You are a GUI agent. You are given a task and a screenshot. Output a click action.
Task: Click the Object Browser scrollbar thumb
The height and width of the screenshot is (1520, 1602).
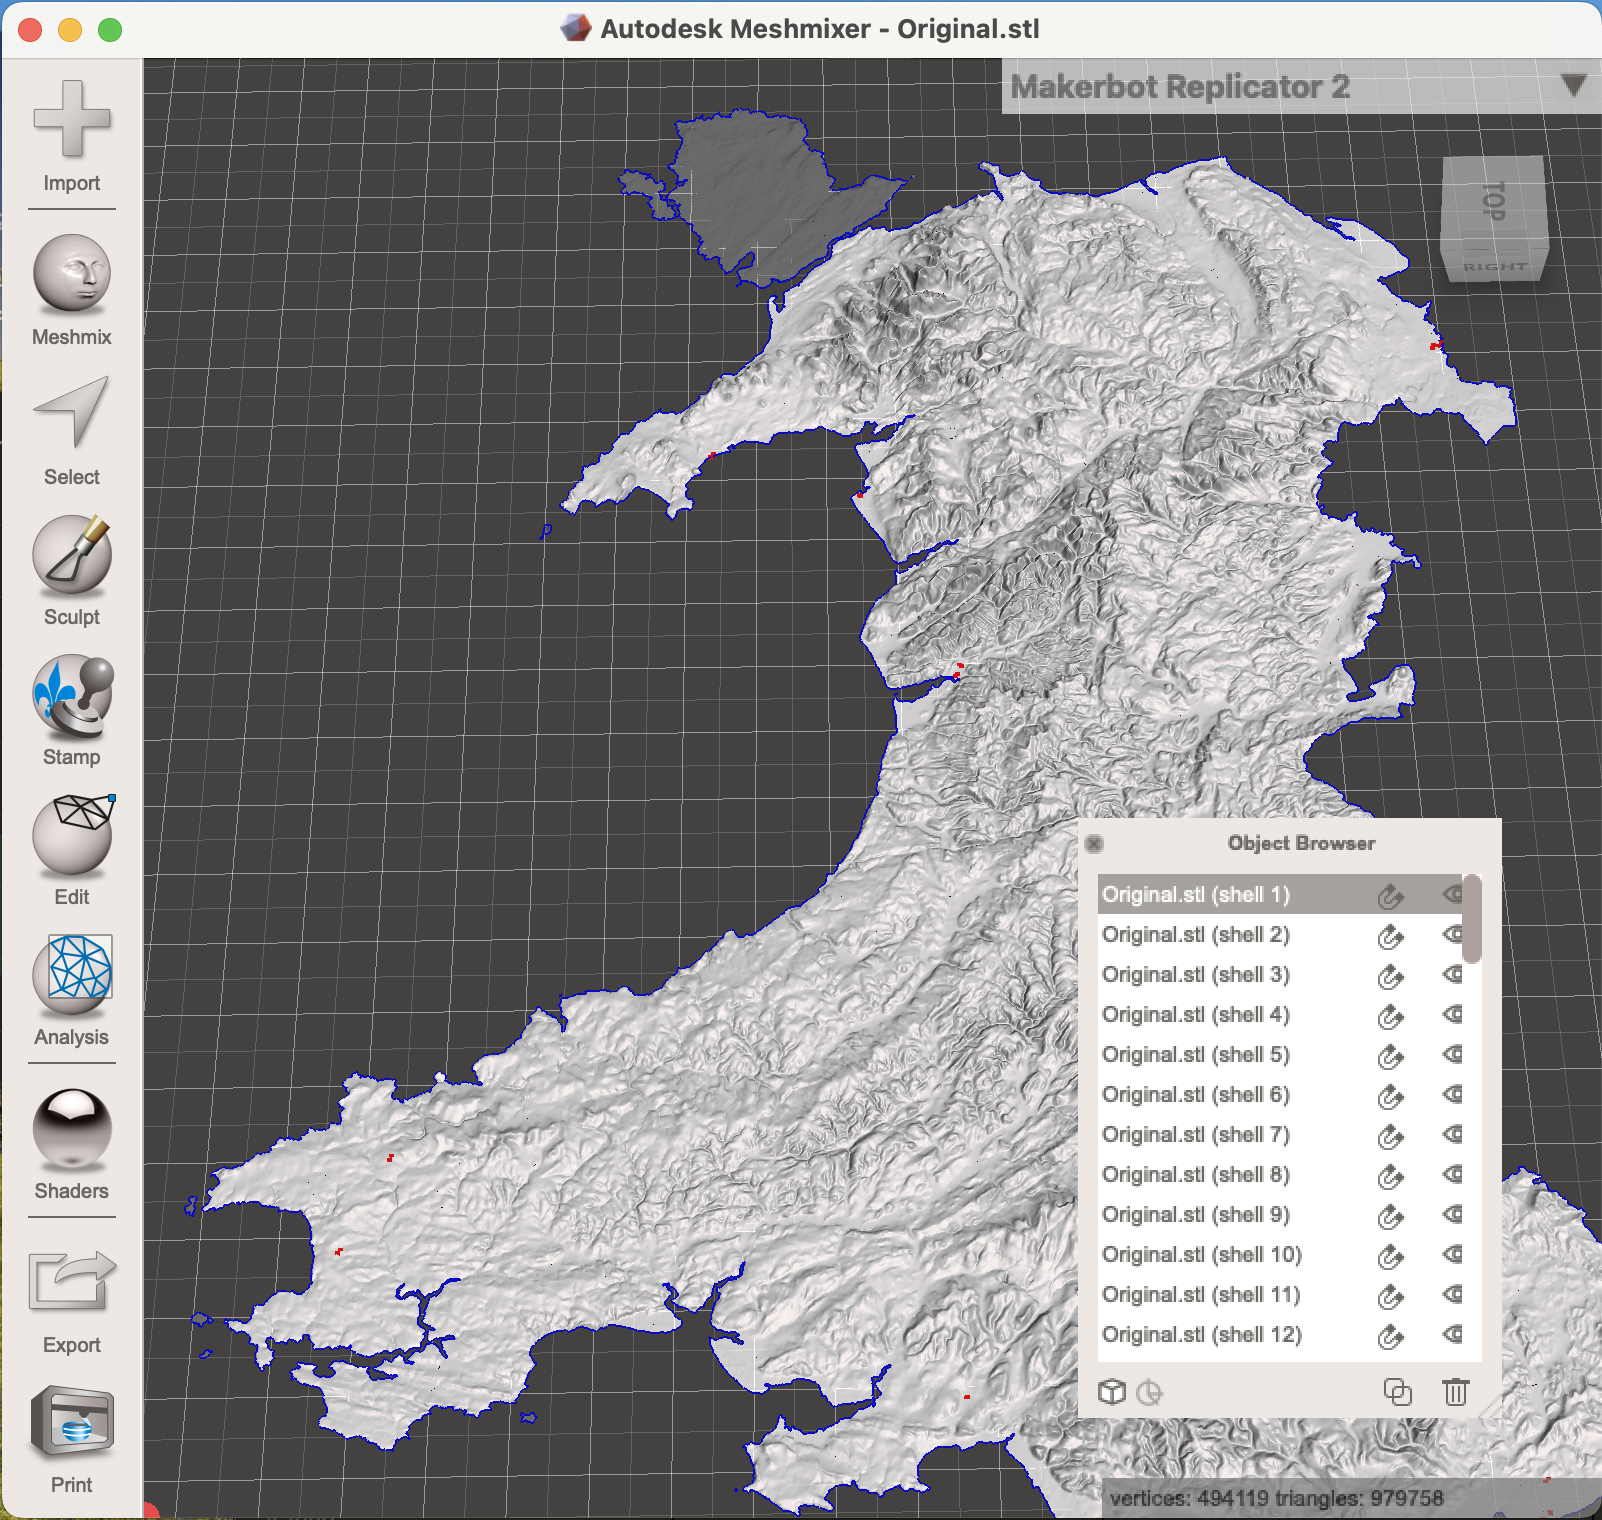pos(1472,919)
